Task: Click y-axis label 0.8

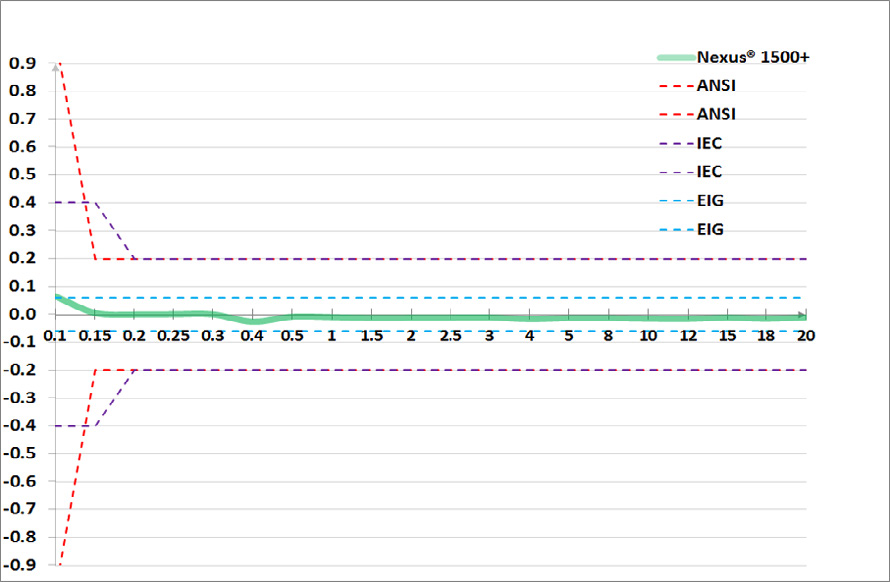Action: tap(23, 90)
